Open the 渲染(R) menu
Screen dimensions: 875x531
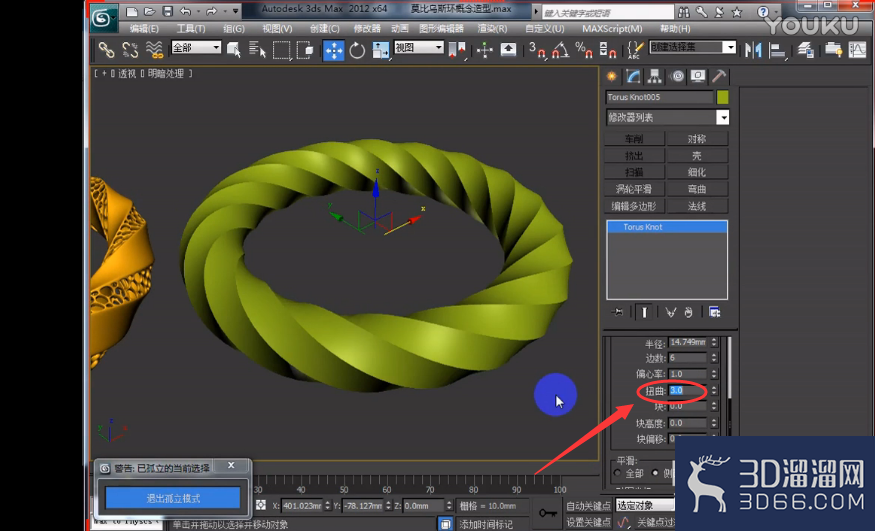(x=493, y=28)
